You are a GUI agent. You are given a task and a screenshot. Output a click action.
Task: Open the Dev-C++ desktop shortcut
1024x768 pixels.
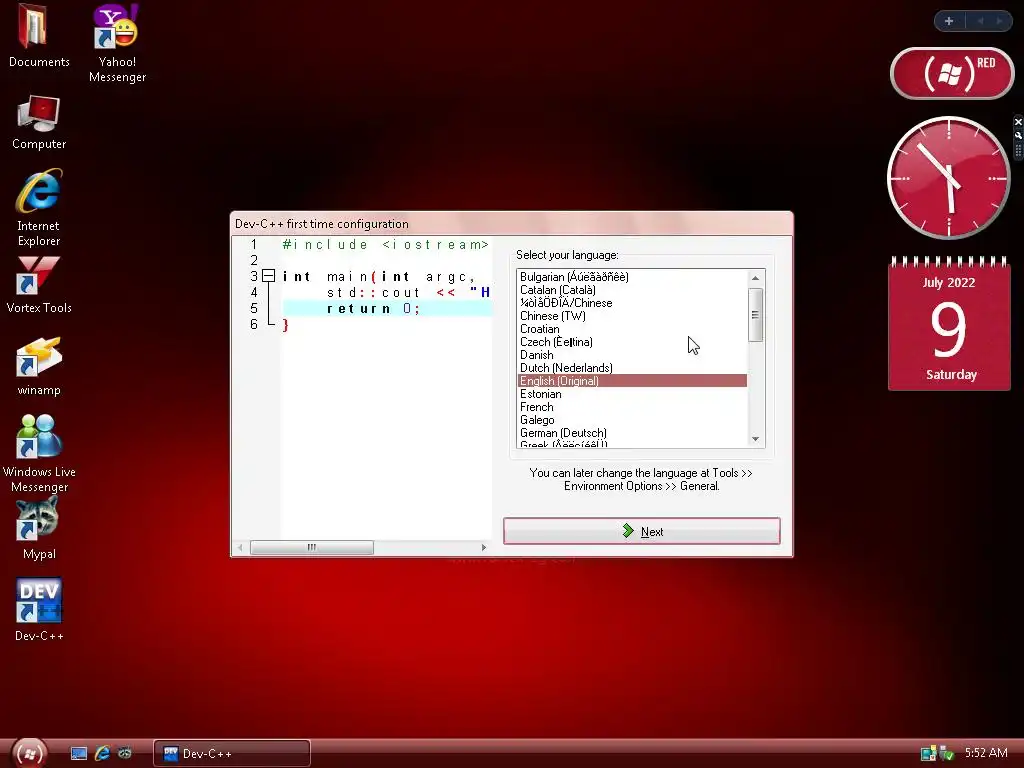[x=39, y=609]
